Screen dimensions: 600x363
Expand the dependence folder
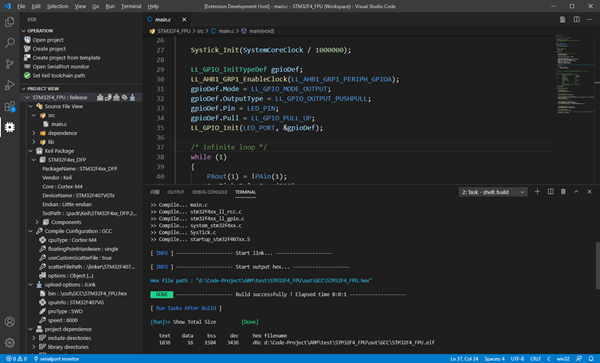(x=34, y=133)
